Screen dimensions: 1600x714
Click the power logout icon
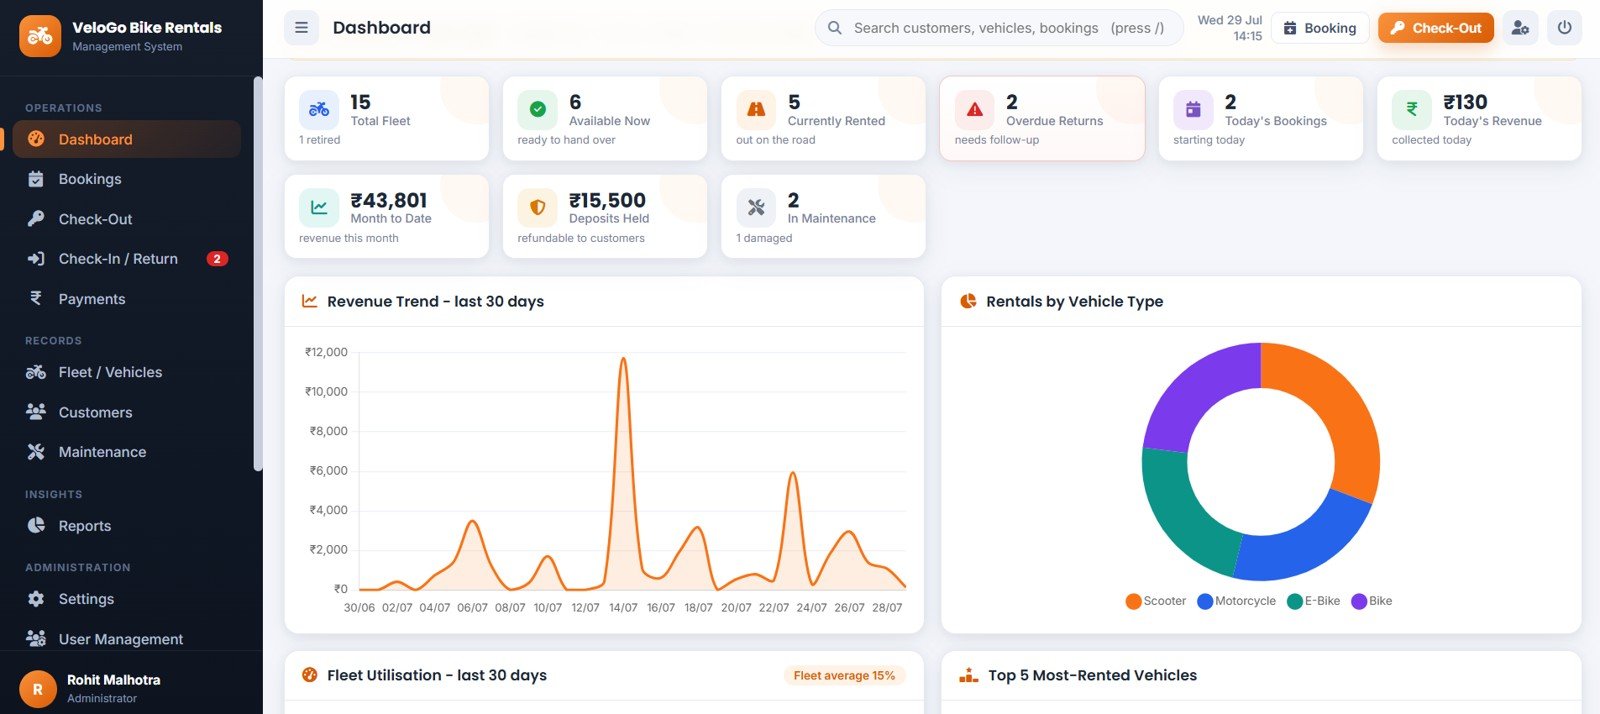(x=1564, y=28)
